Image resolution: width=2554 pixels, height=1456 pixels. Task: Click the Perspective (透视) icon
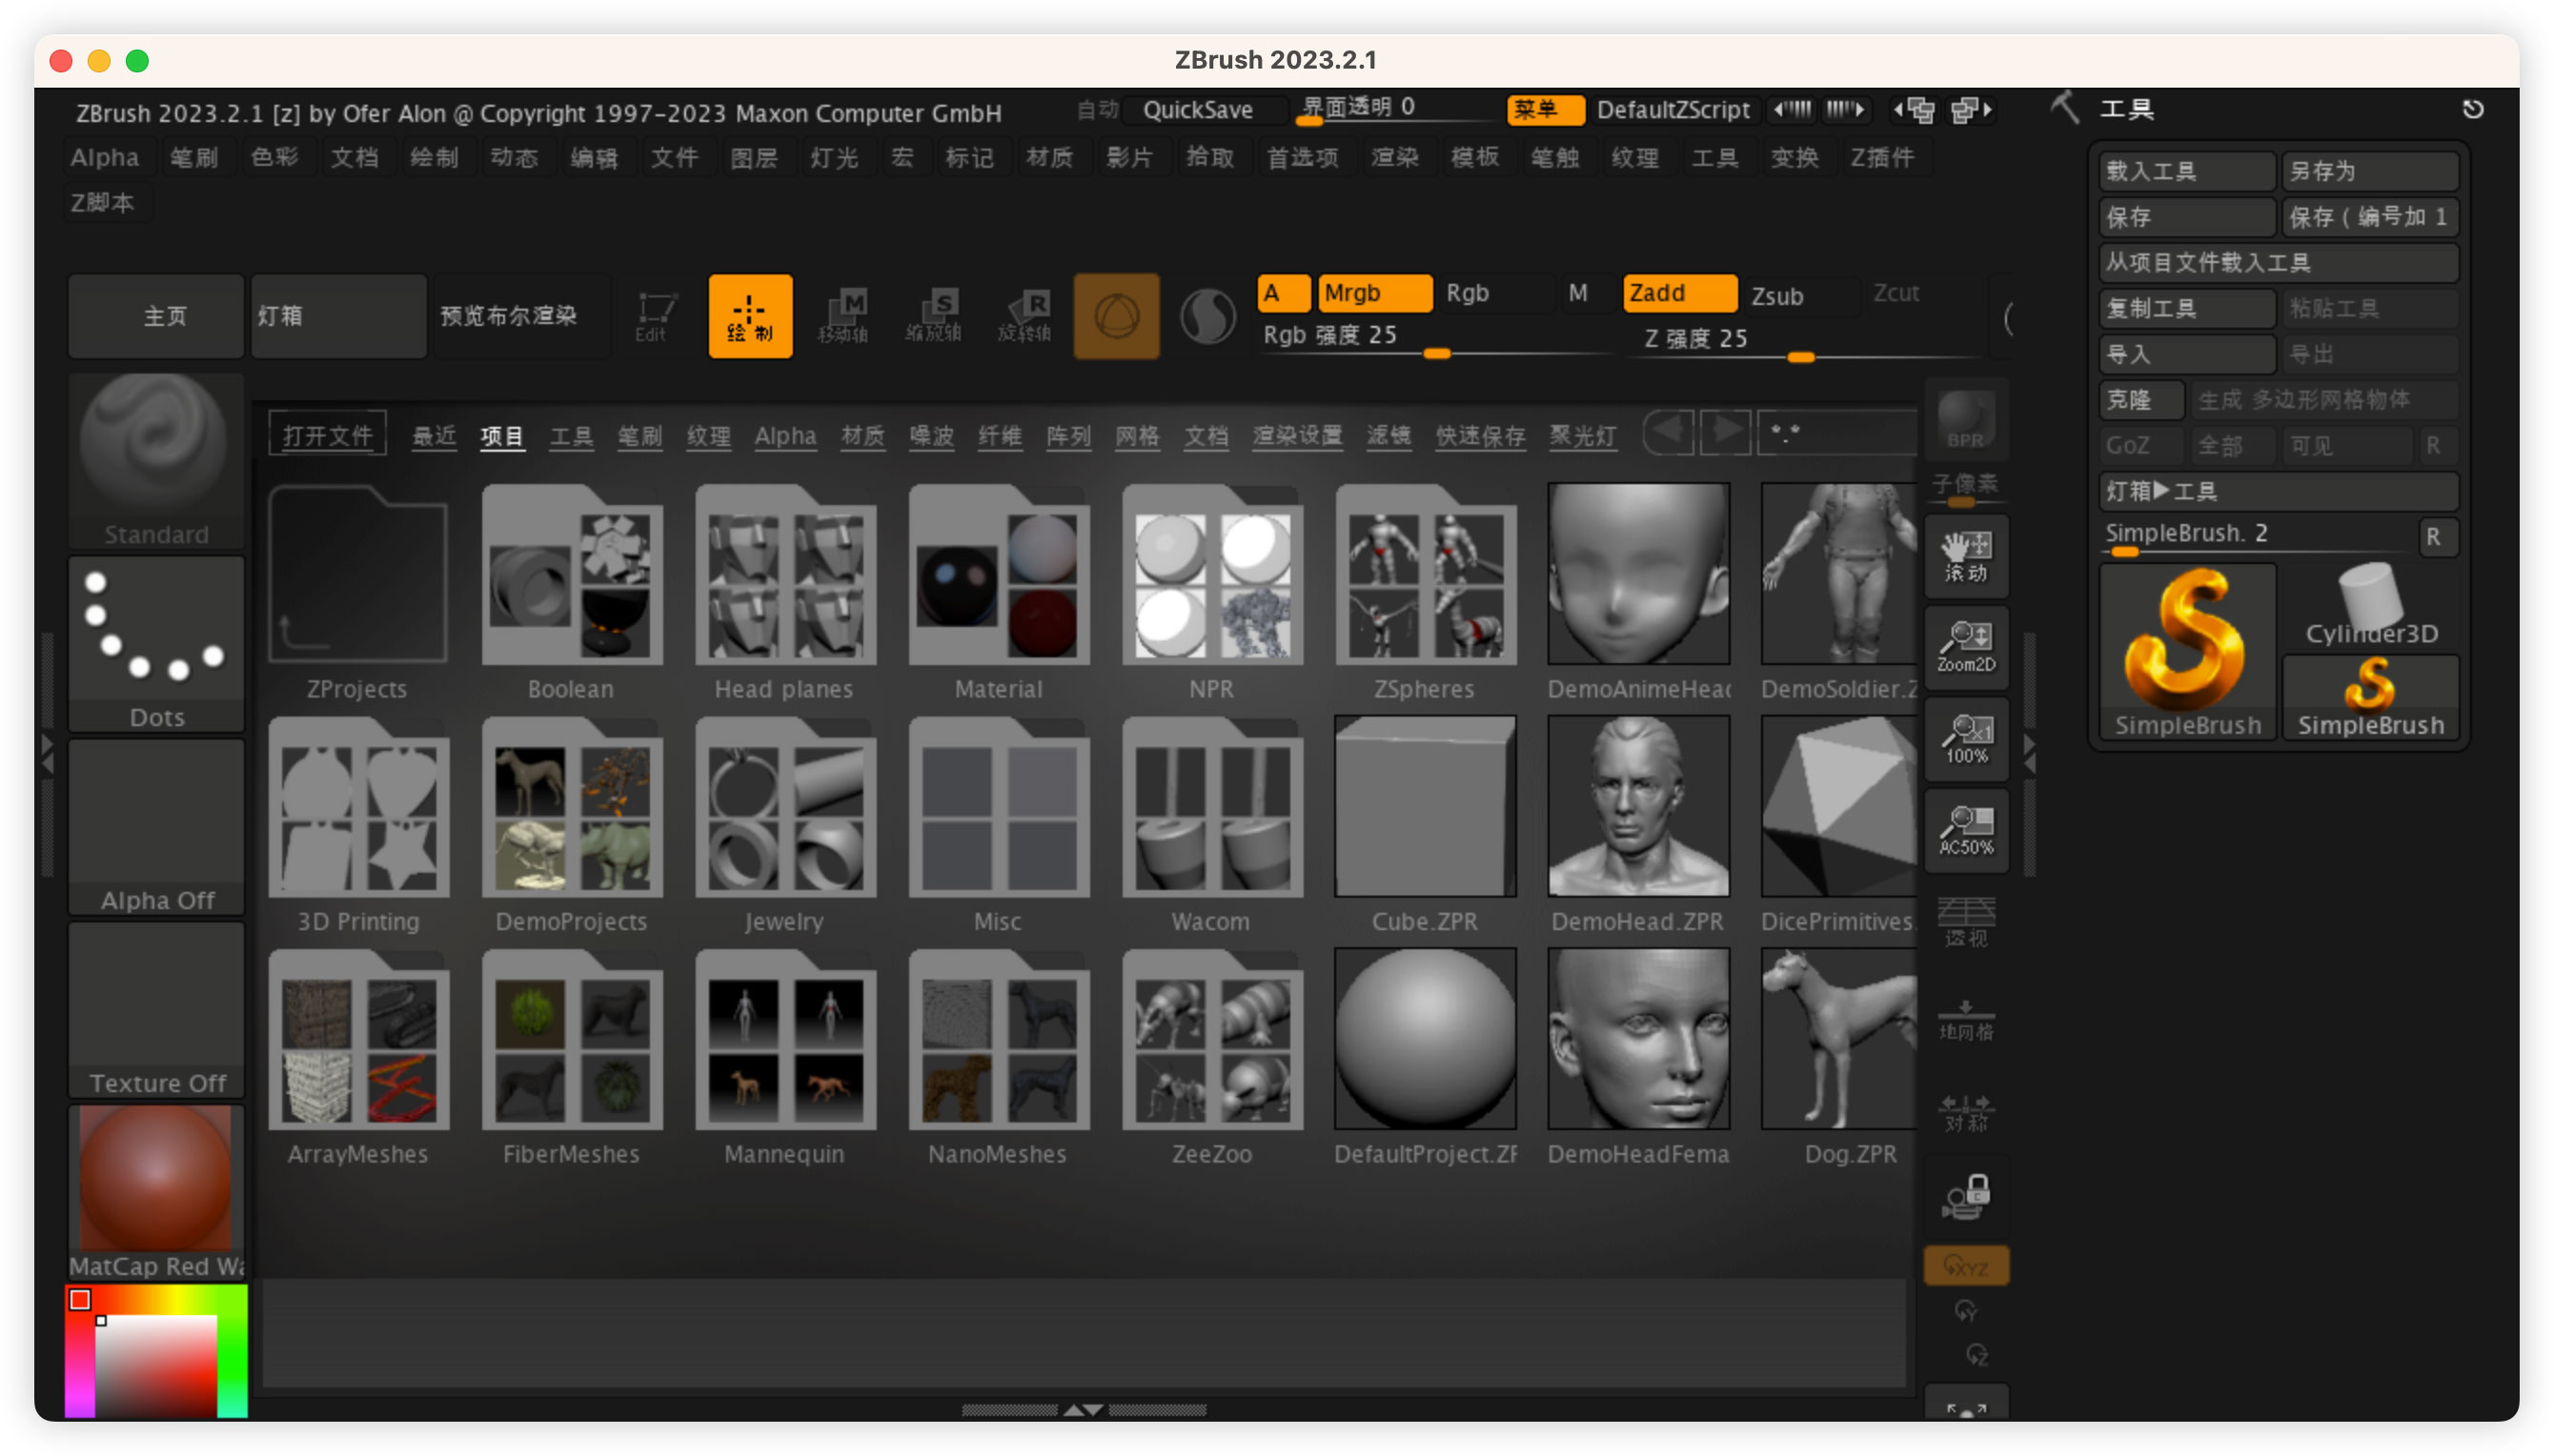coord(1965,922)
